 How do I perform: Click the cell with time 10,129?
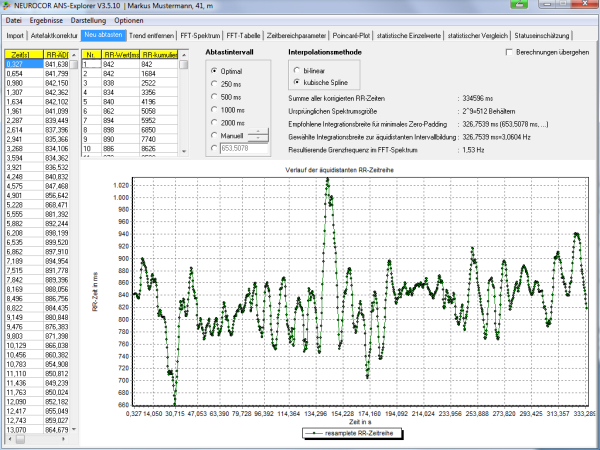click(x=24, y=346)
